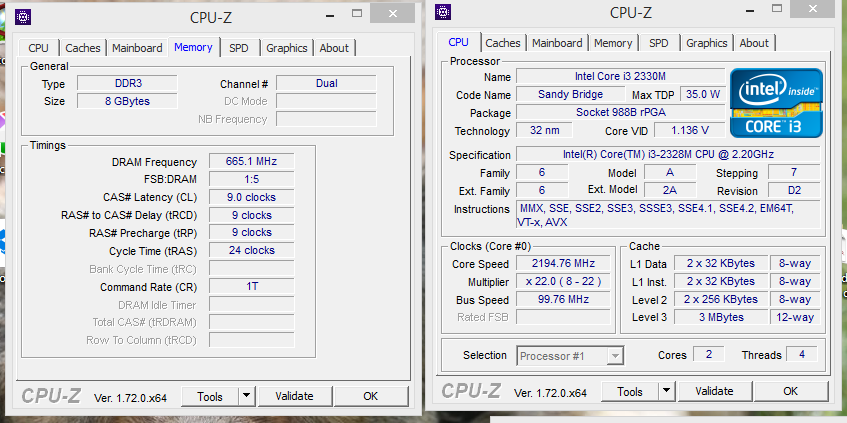Click the 2 x 256 KBytes Level 2 value
Image resolution: width=847 pixels, height=423 pixels.
pos(721,299)
